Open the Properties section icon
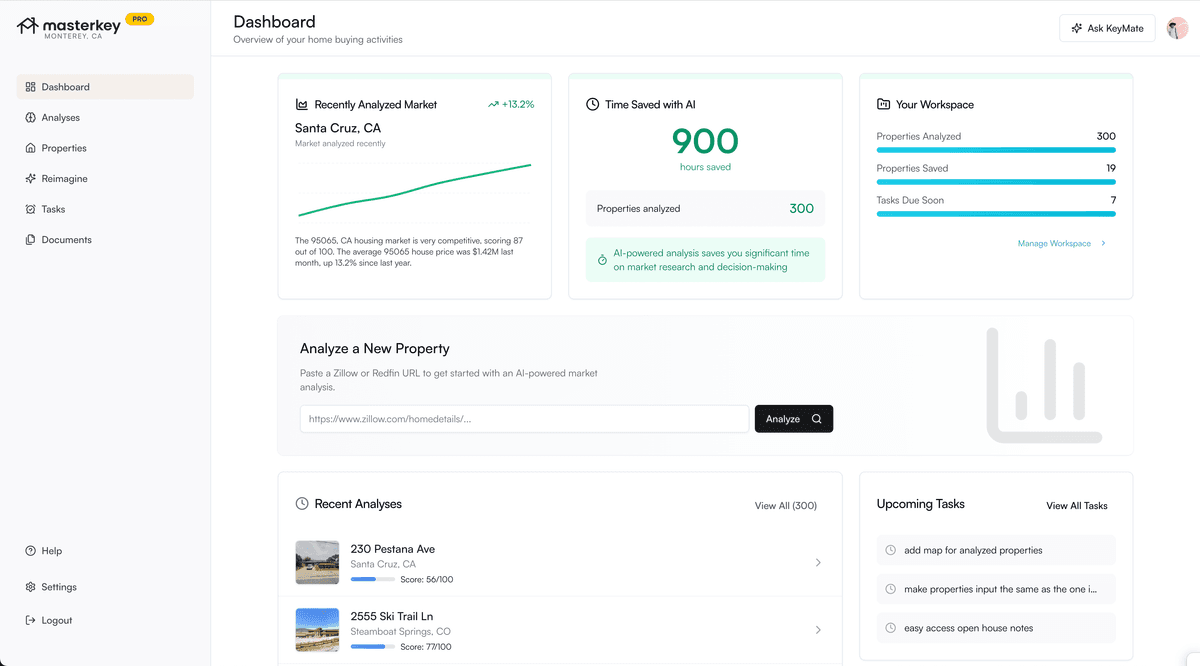The height and width of the screenshot is (666, 1200). click(x=30, y=148)
